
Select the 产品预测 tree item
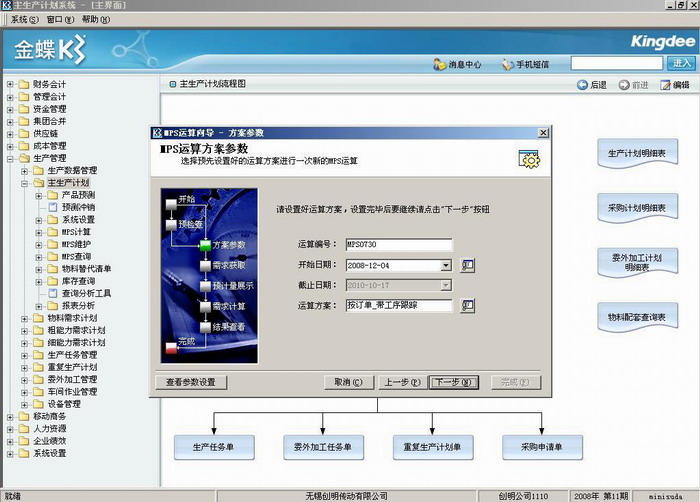(78, 195)
